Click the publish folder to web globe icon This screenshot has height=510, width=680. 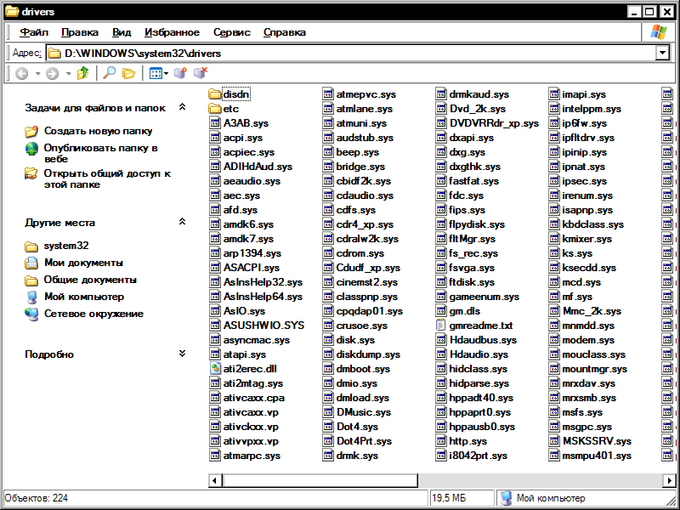(x=31, y=149)
